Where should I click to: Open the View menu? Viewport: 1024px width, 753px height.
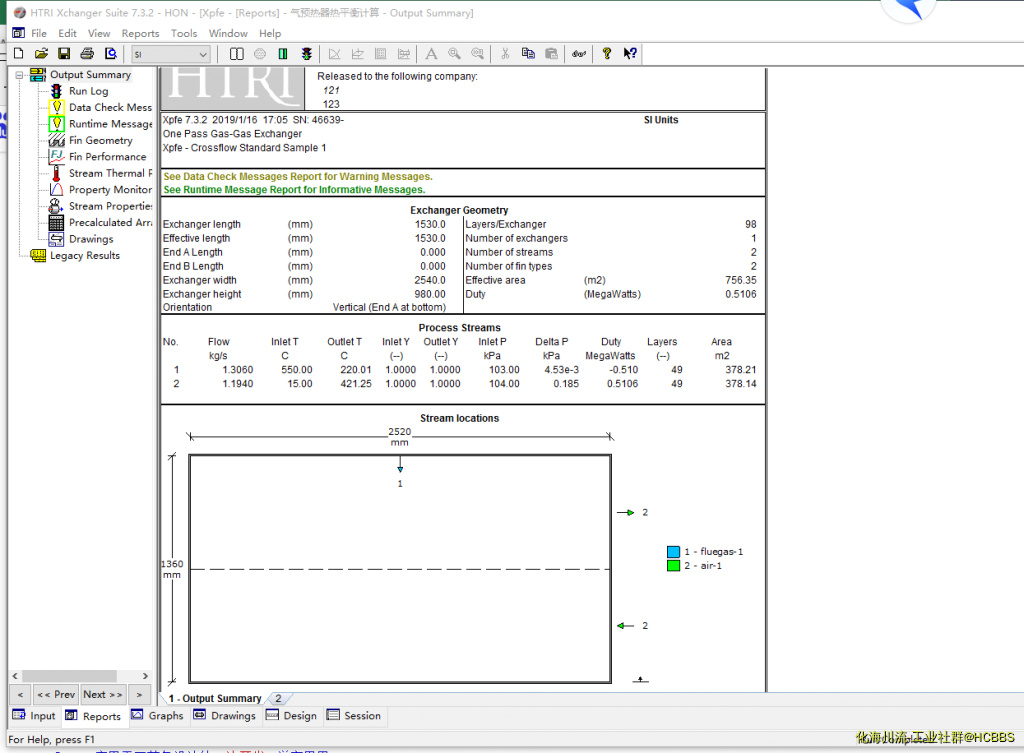pos(99,33)
